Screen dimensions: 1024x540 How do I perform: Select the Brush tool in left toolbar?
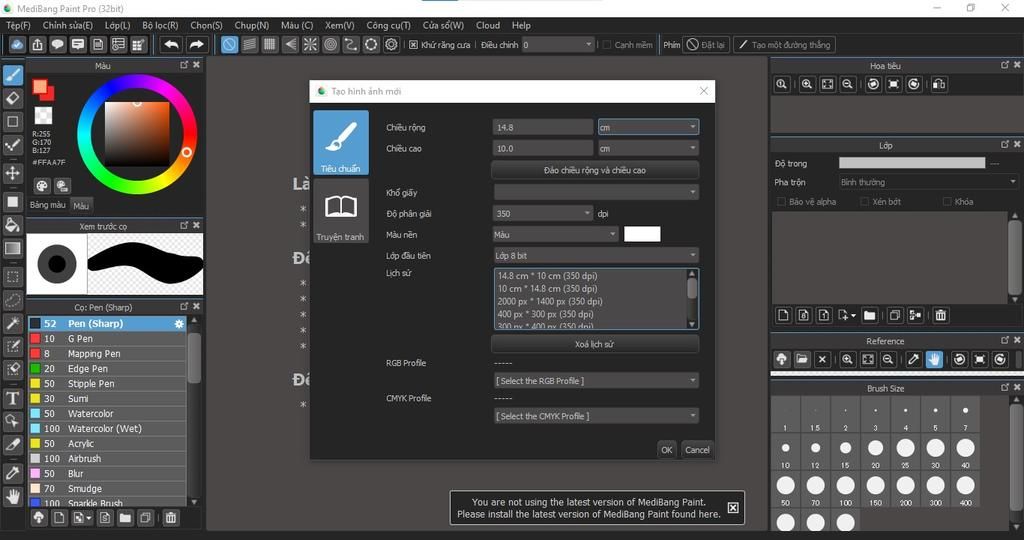tap(12, 74)
